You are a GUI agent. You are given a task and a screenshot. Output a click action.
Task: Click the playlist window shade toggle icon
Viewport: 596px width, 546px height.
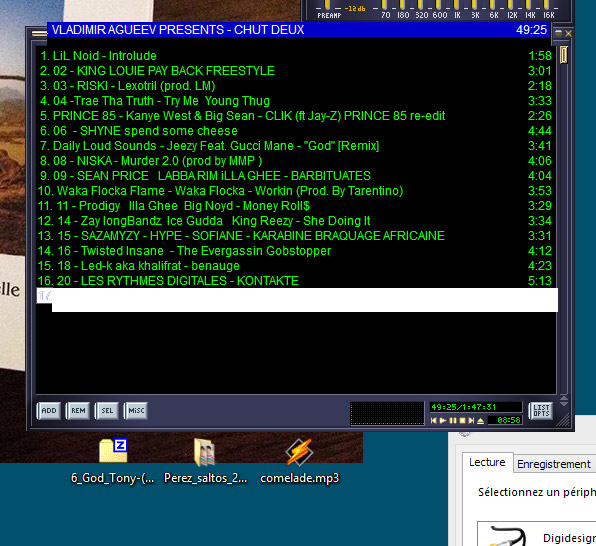tap(559, 33)
